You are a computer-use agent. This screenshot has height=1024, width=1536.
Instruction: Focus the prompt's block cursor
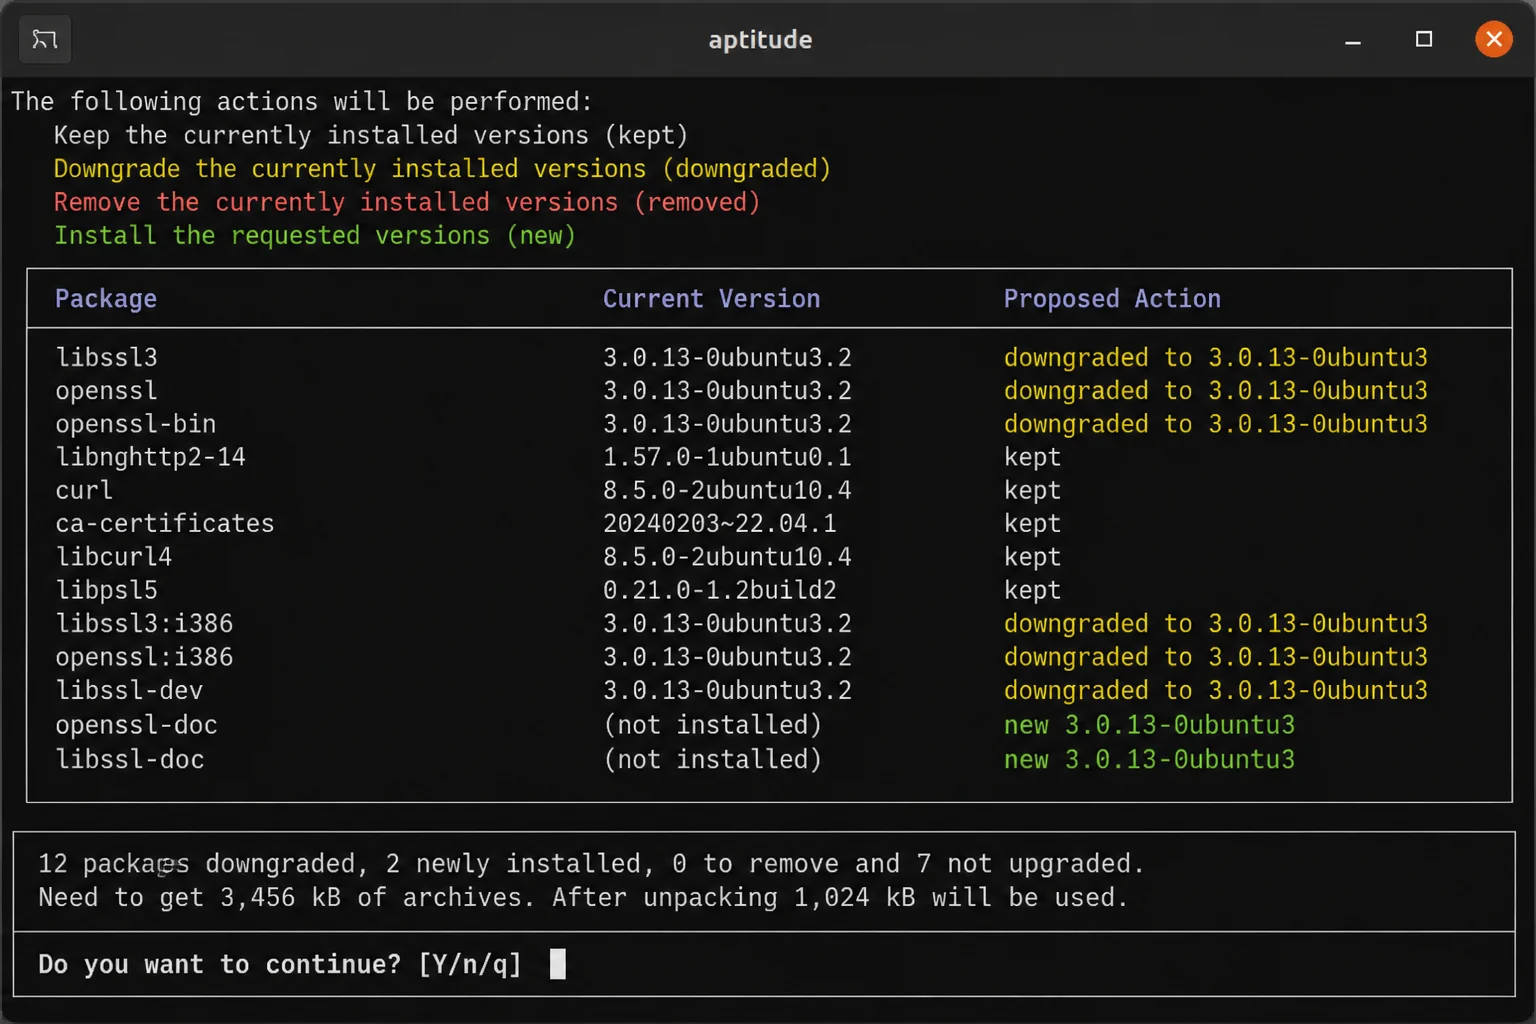point(558,964)
